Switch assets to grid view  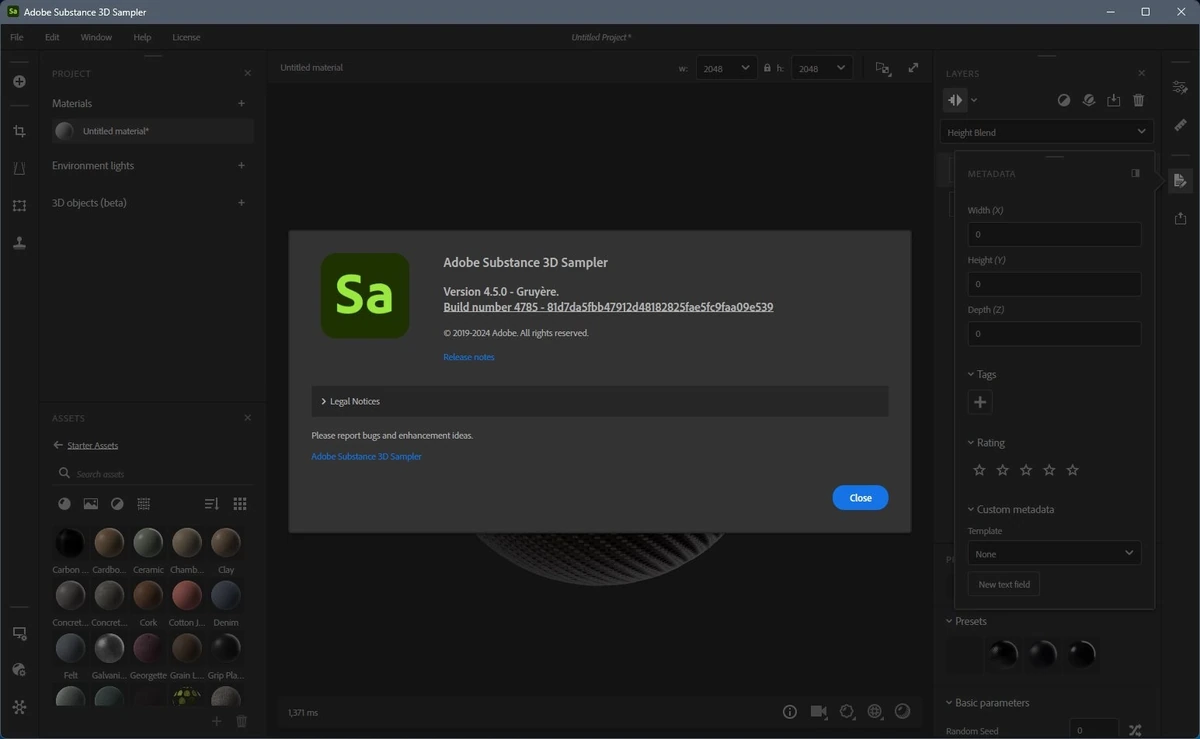click(x=240, y=504)
